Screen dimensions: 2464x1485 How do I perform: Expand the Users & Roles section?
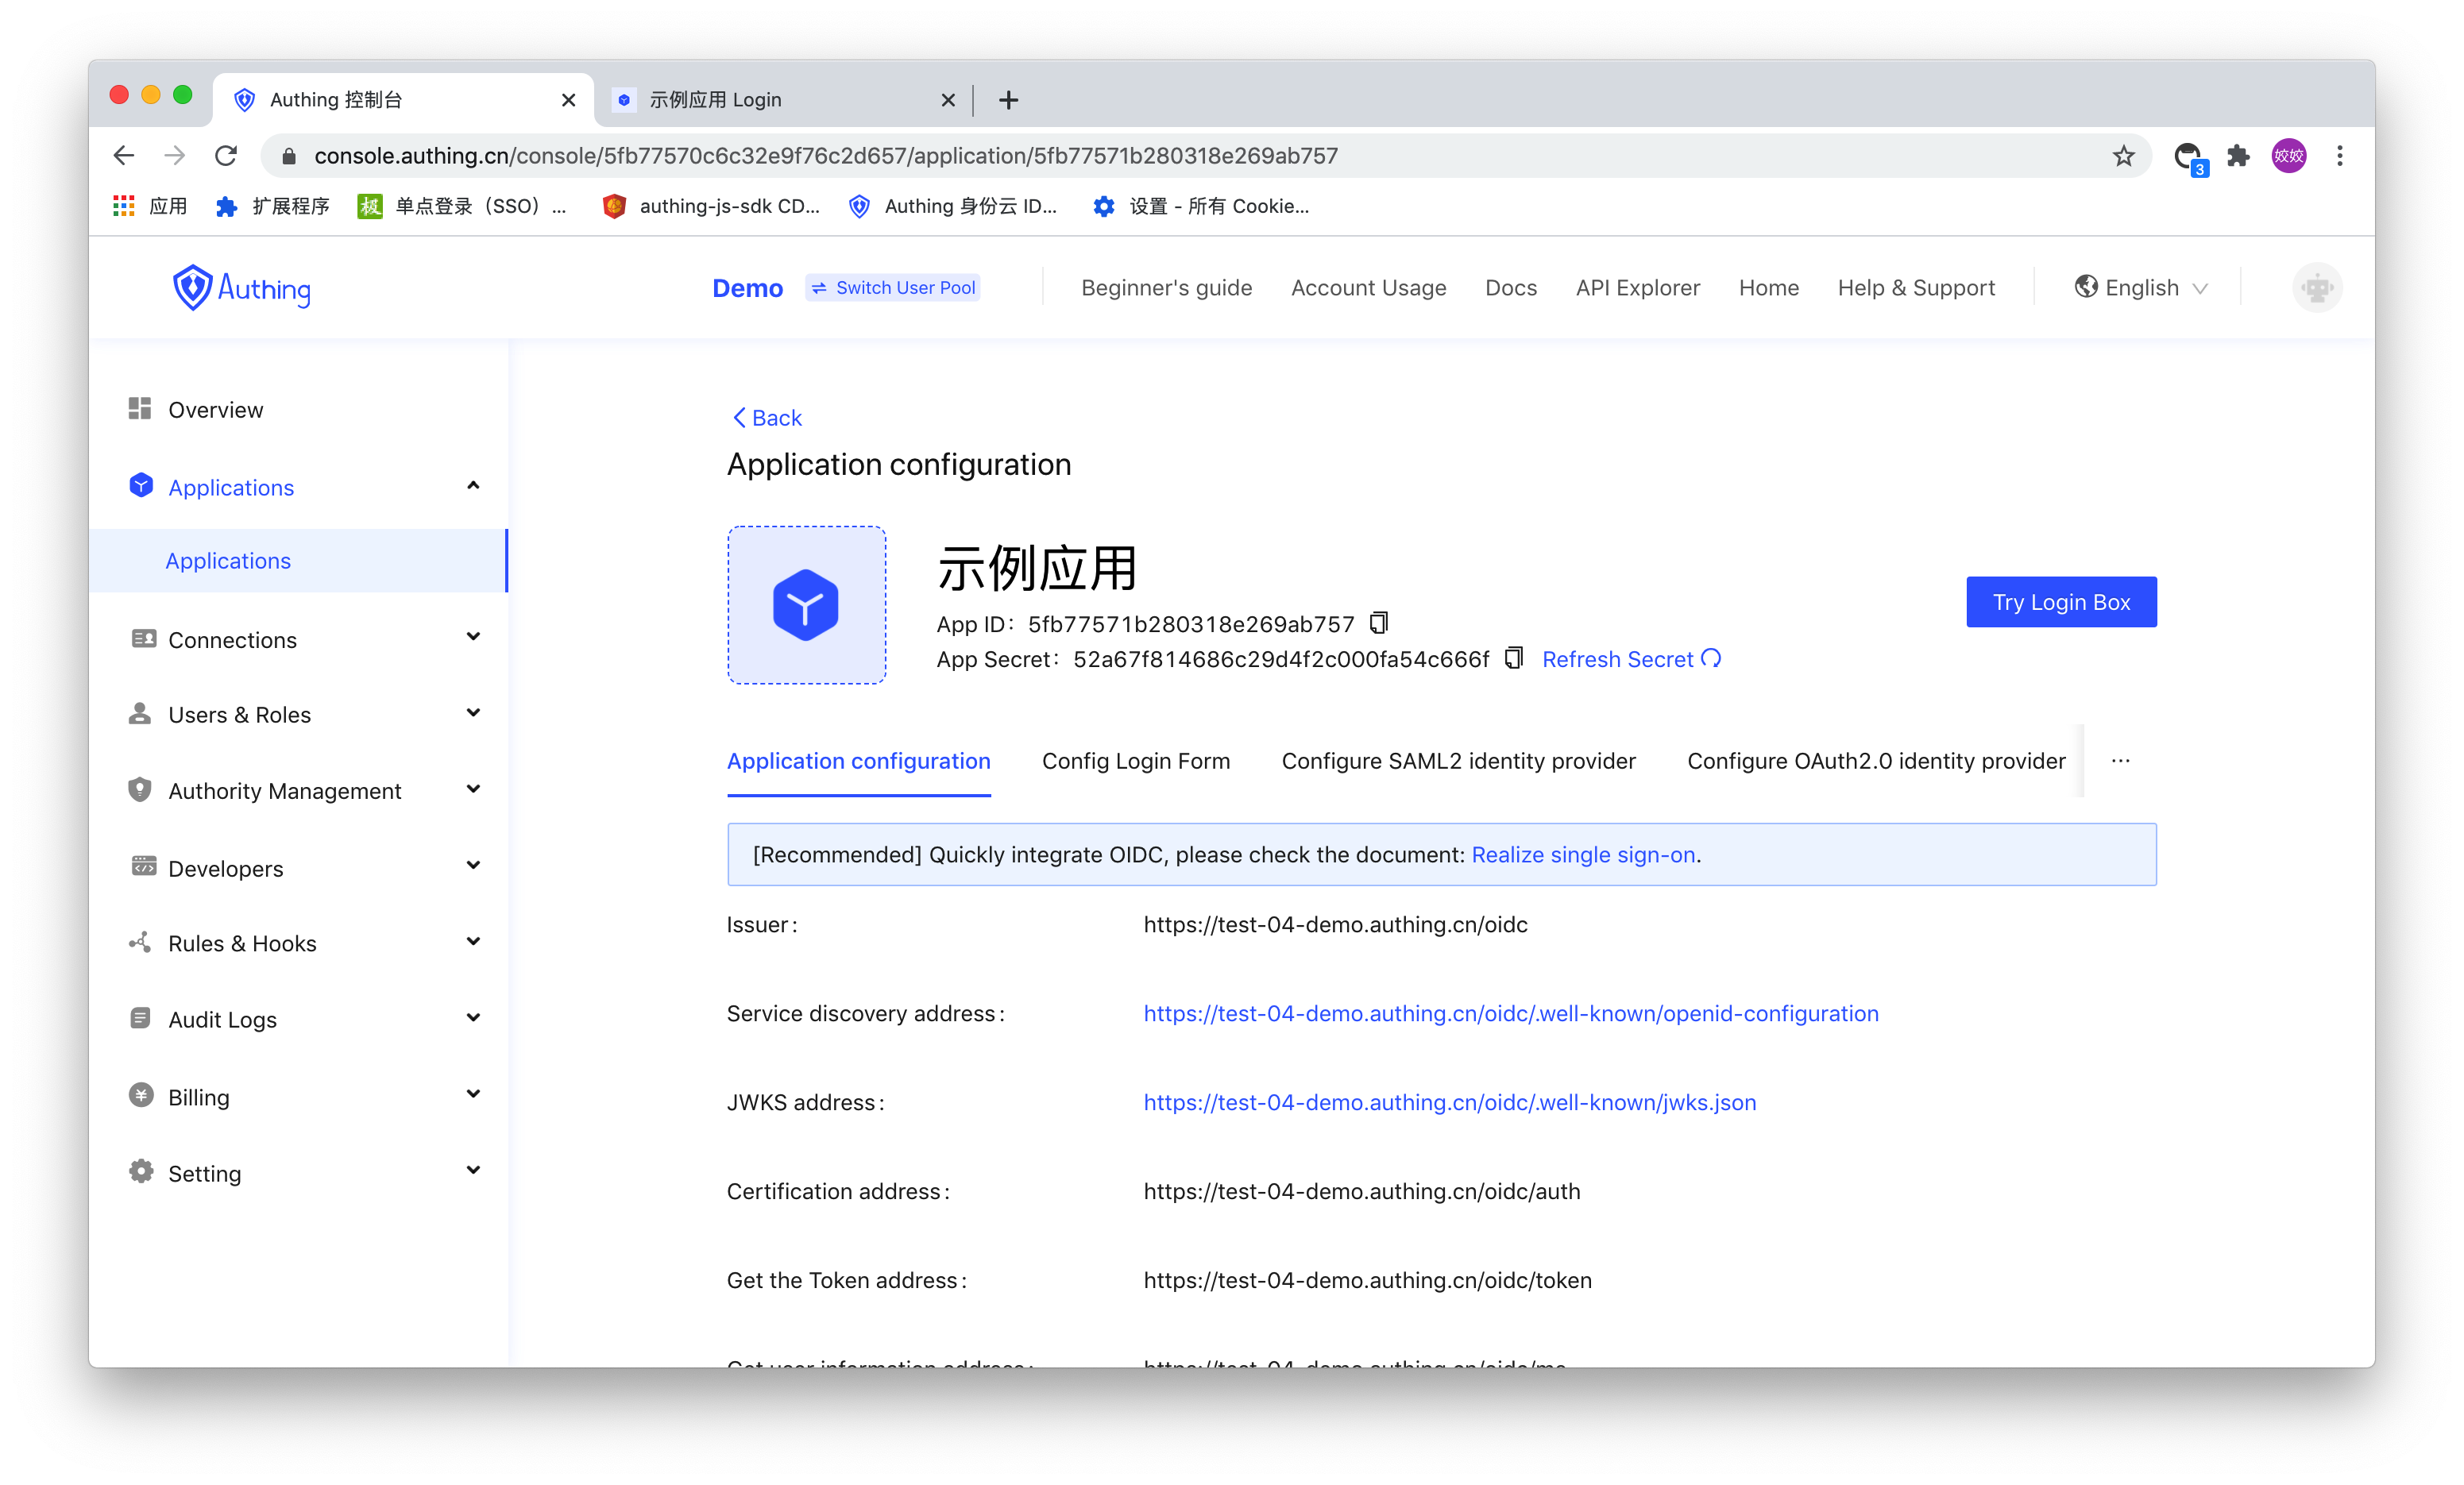tap(473, 714)
